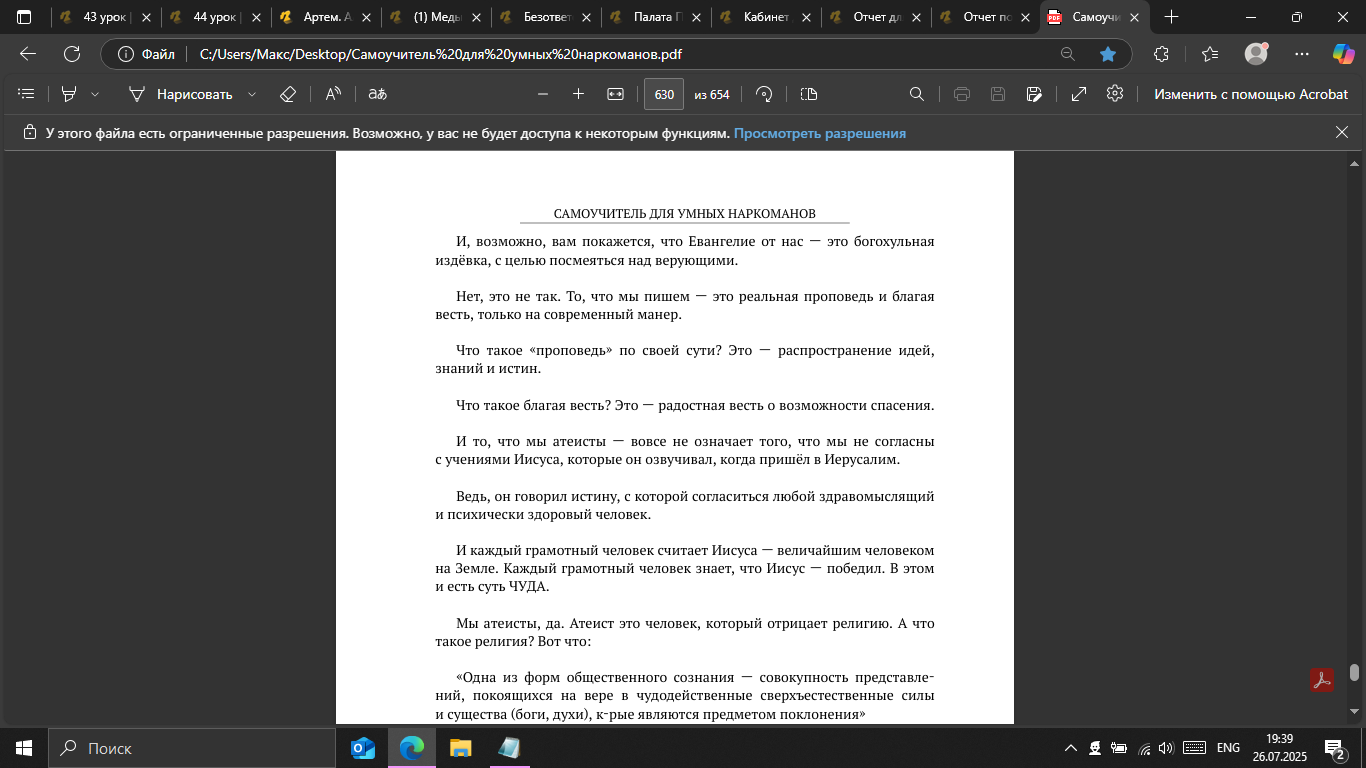Dismiss the restricted permissions notification bar
The width and height of the screenshot is (1366, 768).
pos(1342,132)
